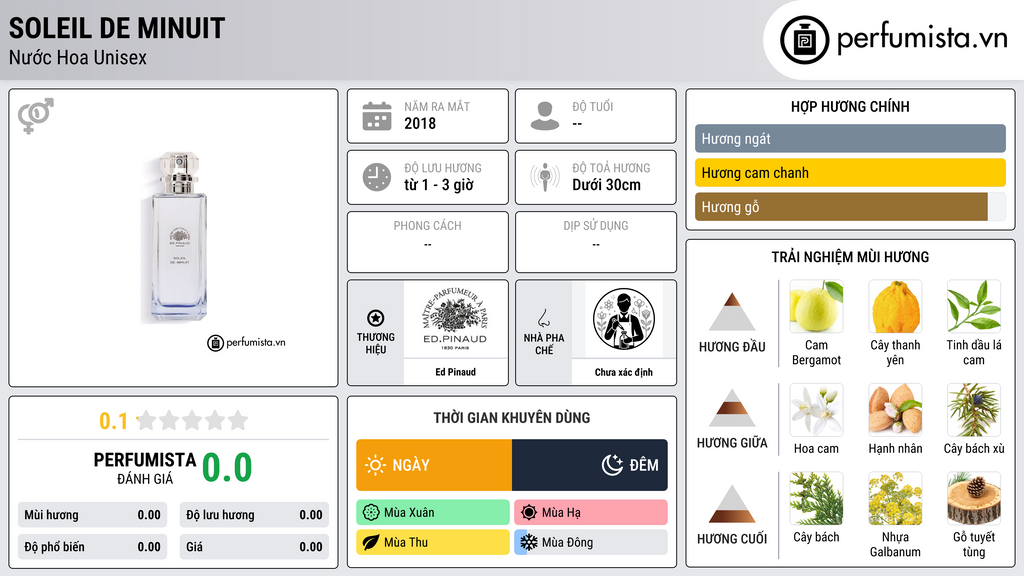Viewport: 1024px width, 576px height.
Task: Click the Độ lưu hương 0.00 score row
Action: click(254, 515)
